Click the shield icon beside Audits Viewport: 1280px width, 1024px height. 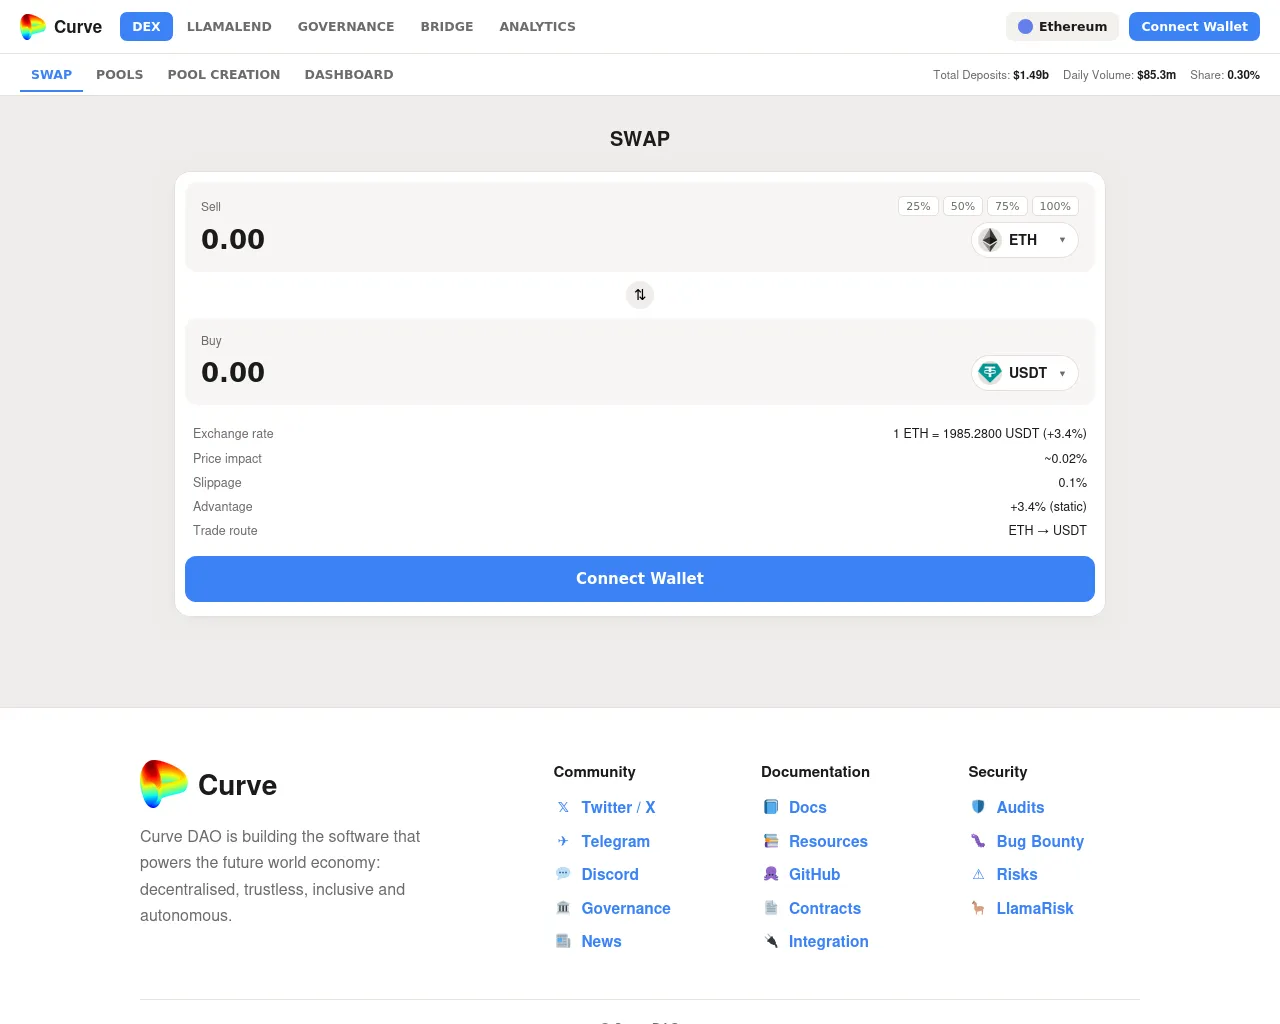978,807
